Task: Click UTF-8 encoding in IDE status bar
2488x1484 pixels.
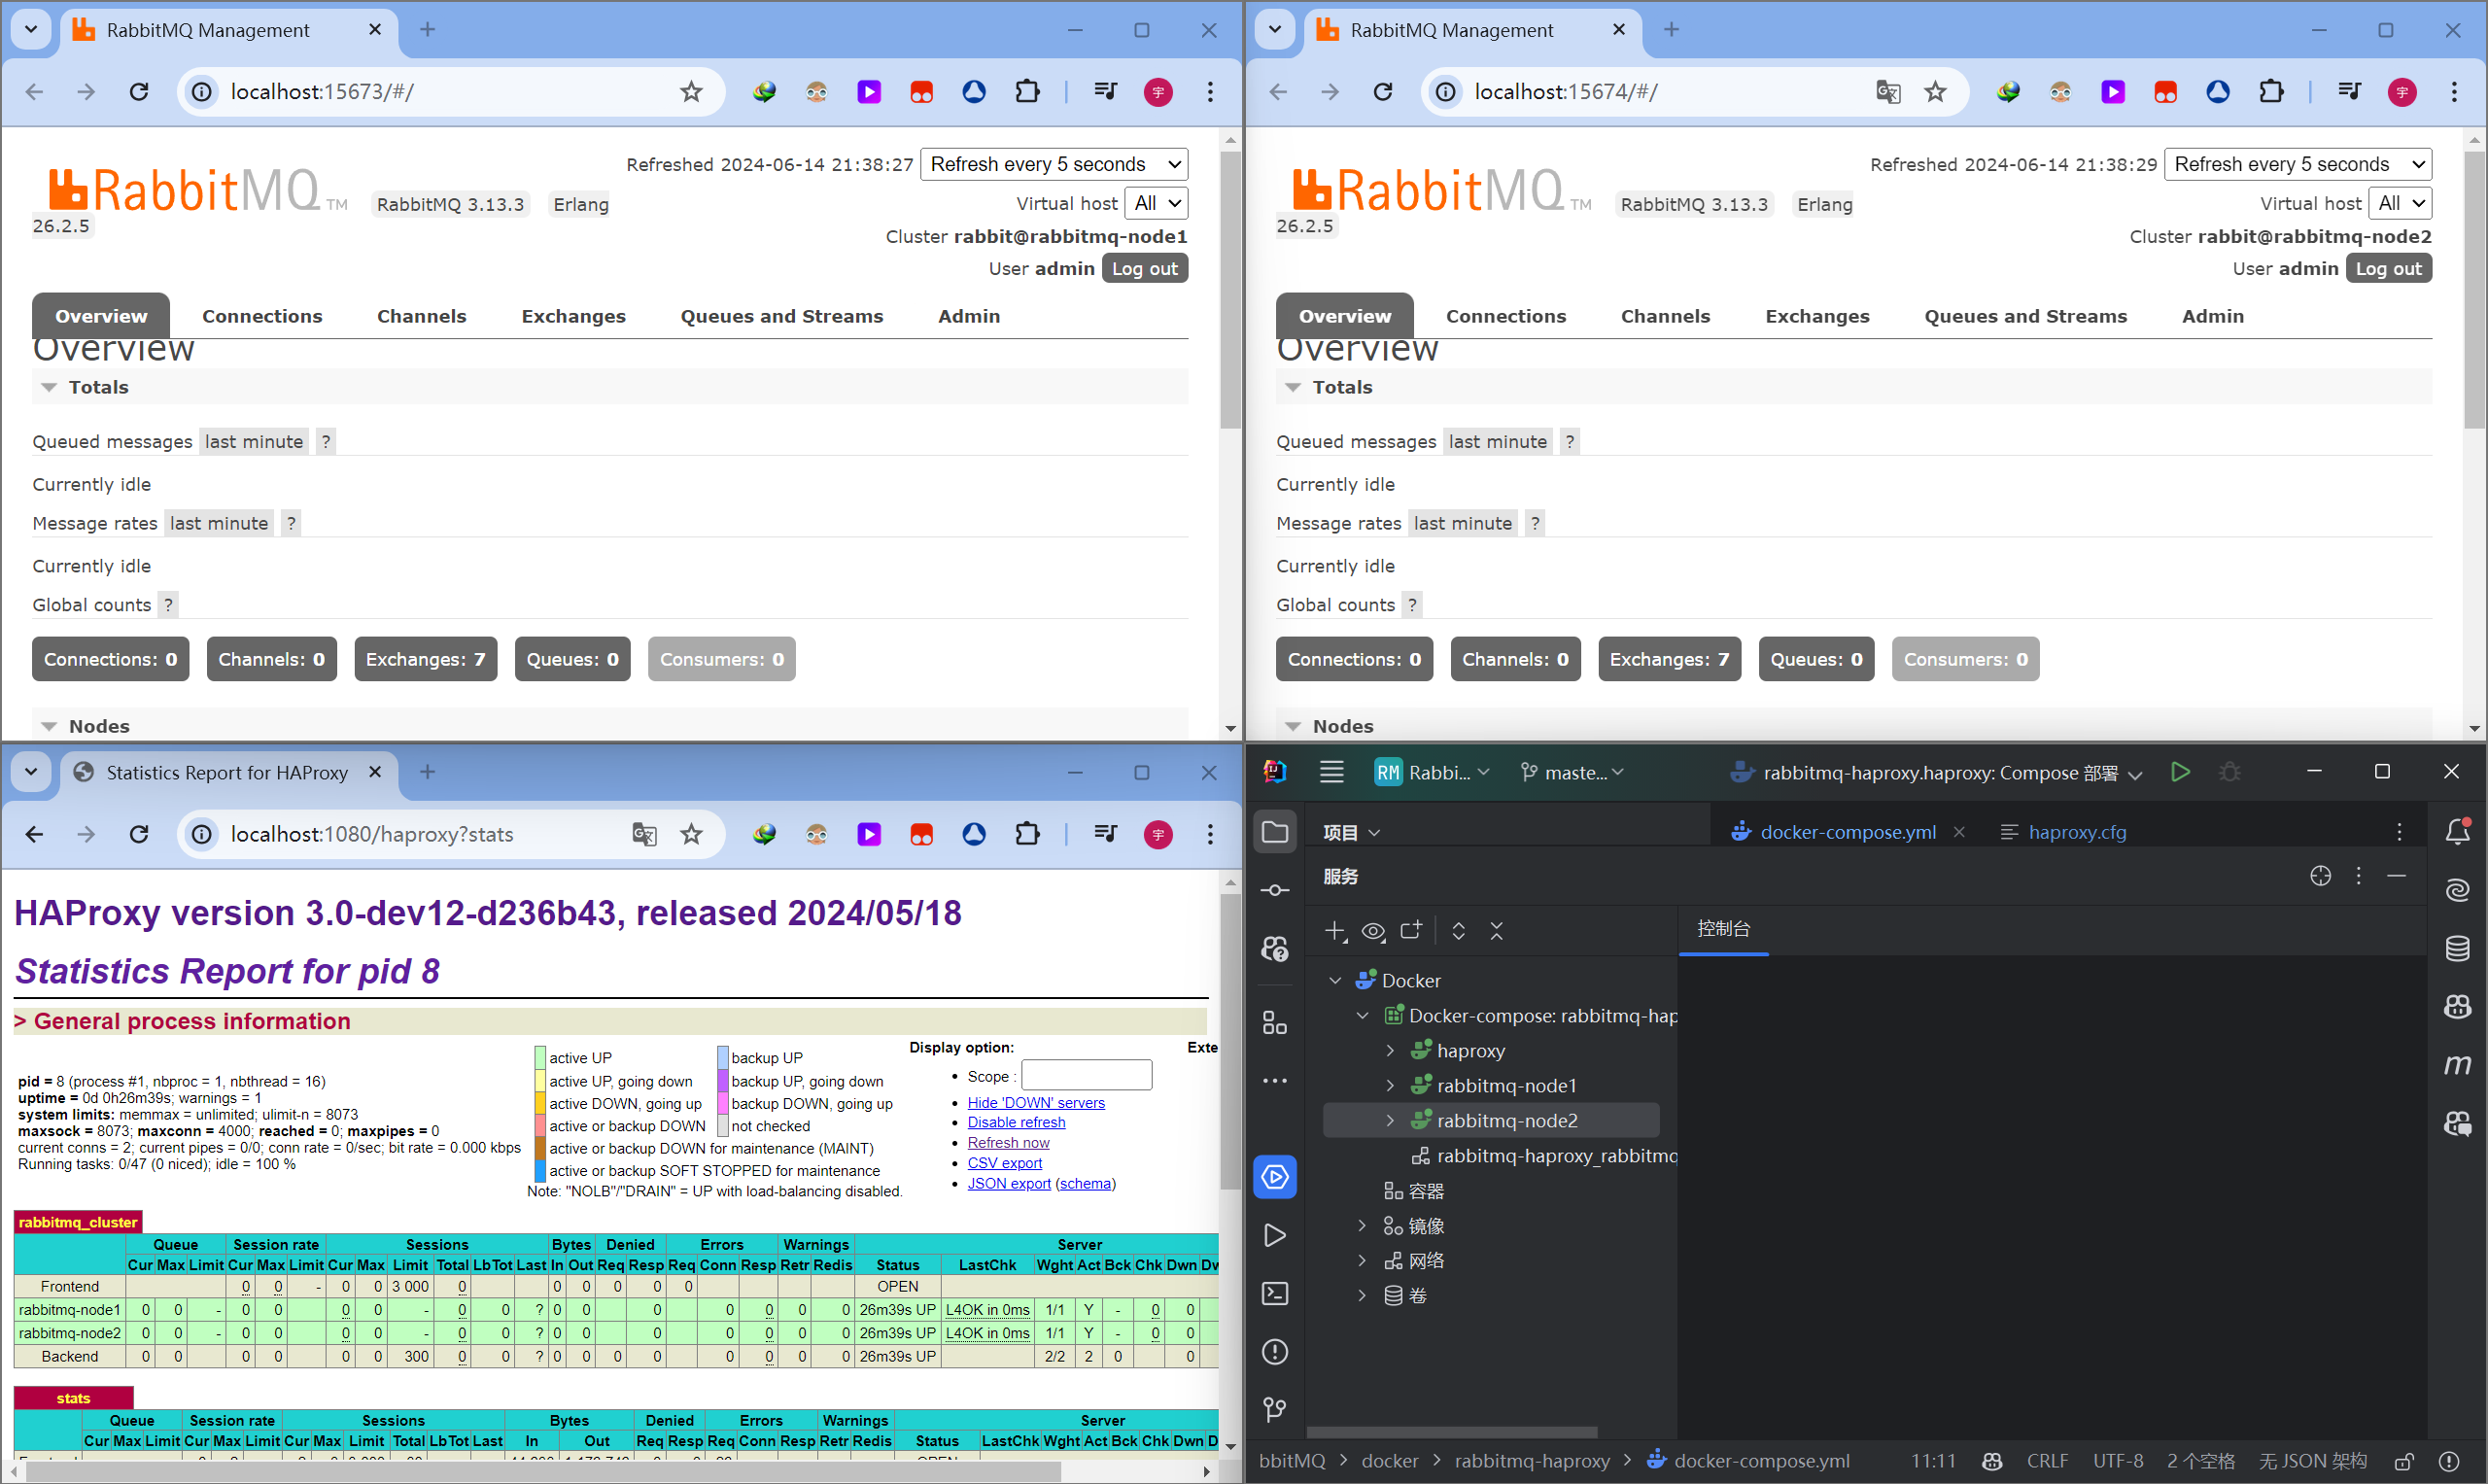Action: [2118, 1461]
